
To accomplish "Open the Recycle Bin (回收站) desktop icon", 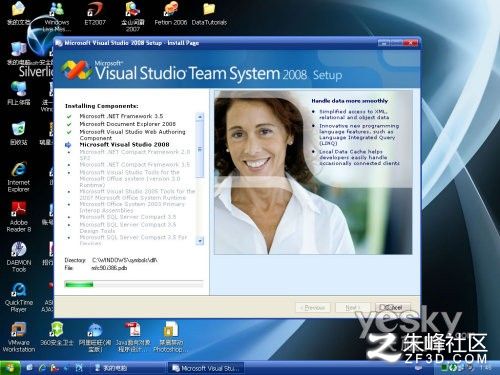I will tap(19, 133).
